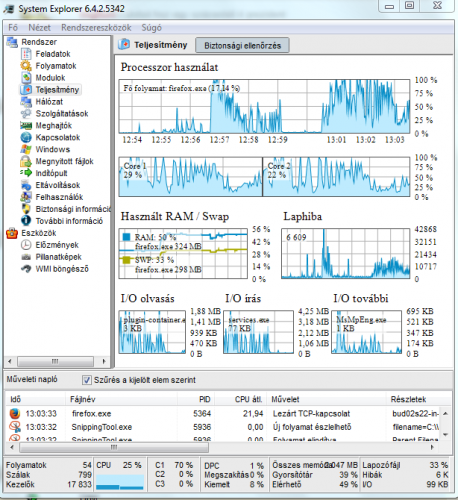Click the Core 1 graph
Screen dimensions: 458x500
(x=191, y=177)
